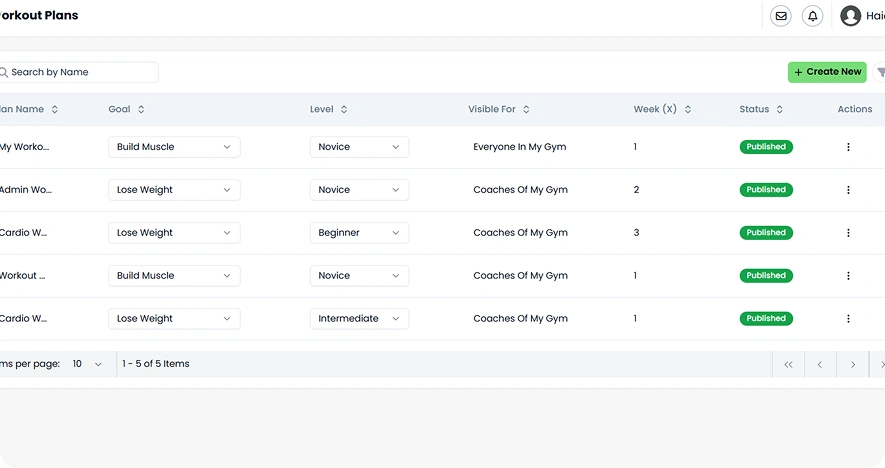The image size is (885, 468).
Task: Click 'Coaches Of My Gym' in Admin Wo... row
Action: (x=520, y=190)
